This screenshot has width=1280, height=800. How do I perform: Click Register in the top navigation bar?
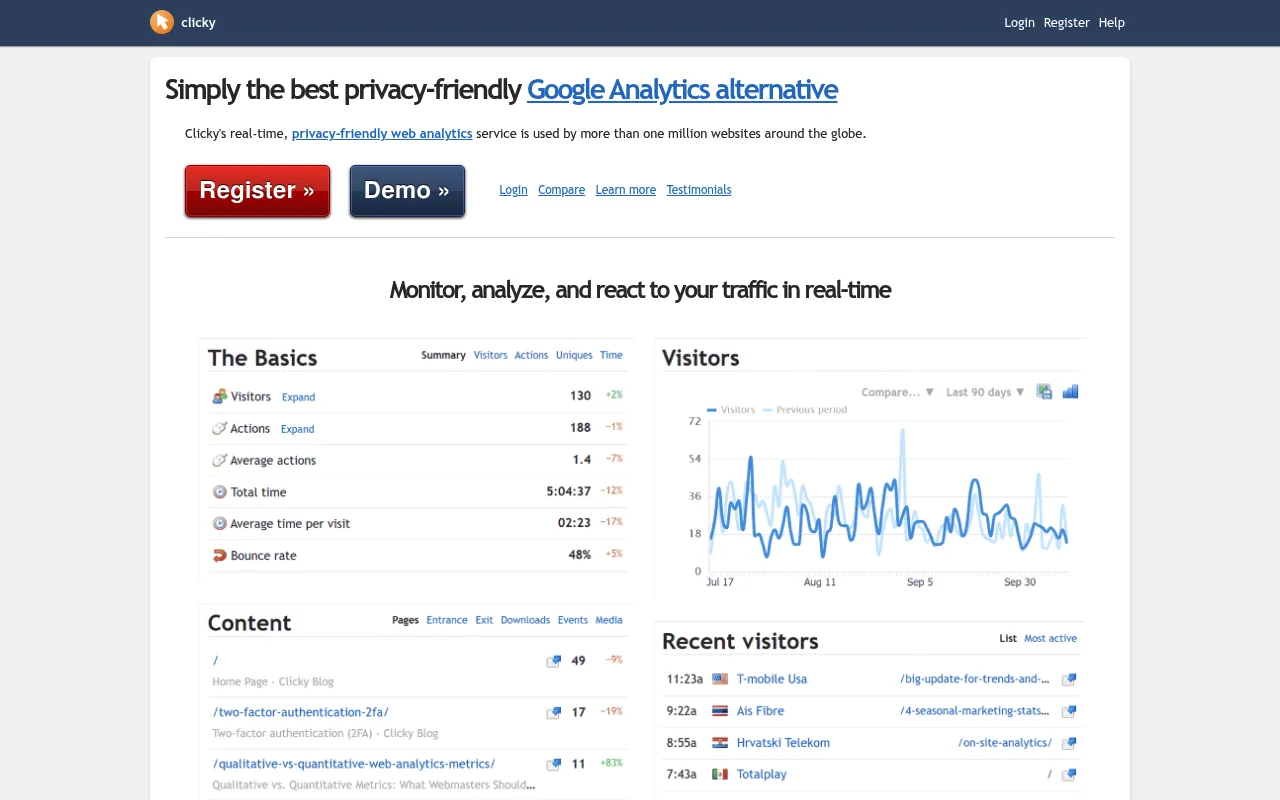(1066, 22)
